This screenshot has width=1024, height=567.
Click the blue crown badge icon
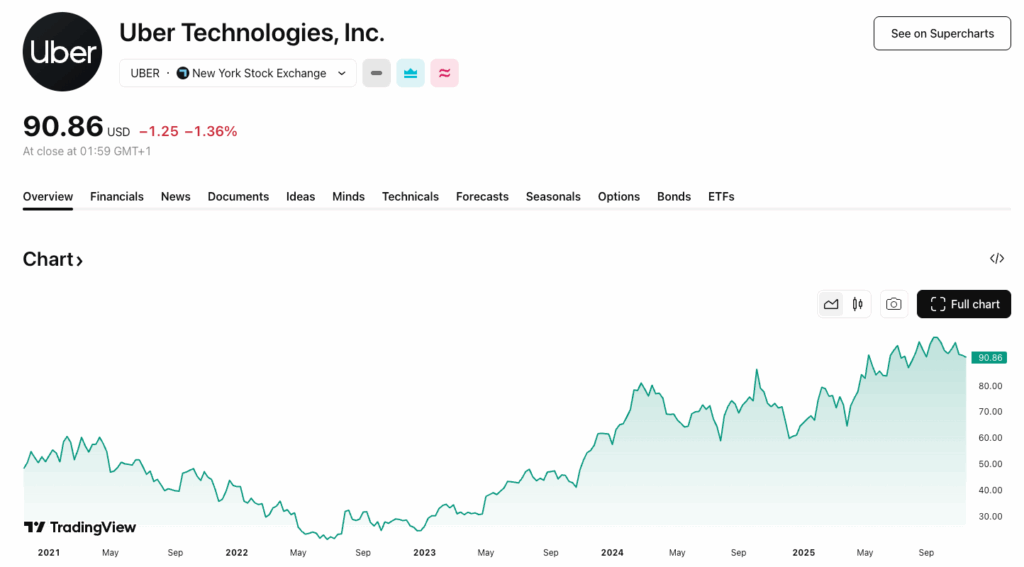coord(410,73)
